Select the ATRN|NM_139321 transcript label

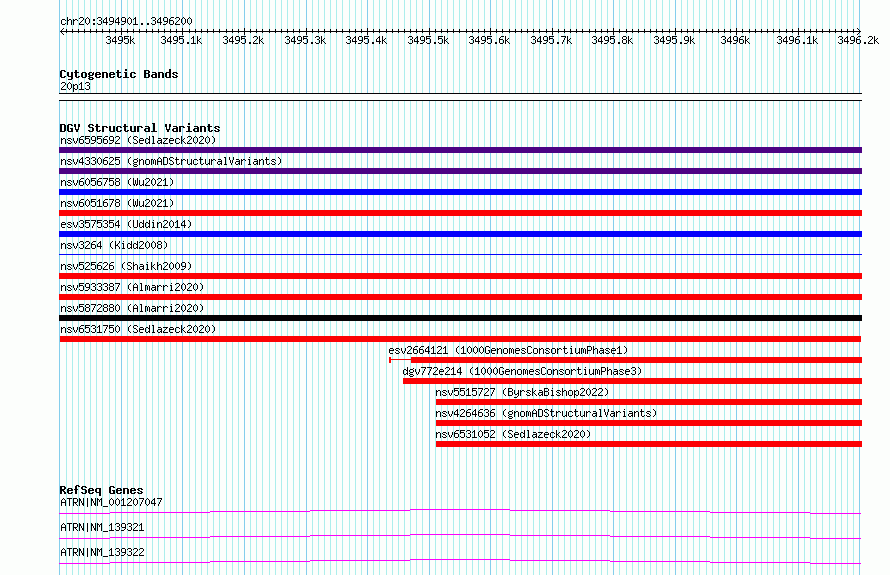click(102, 527)
